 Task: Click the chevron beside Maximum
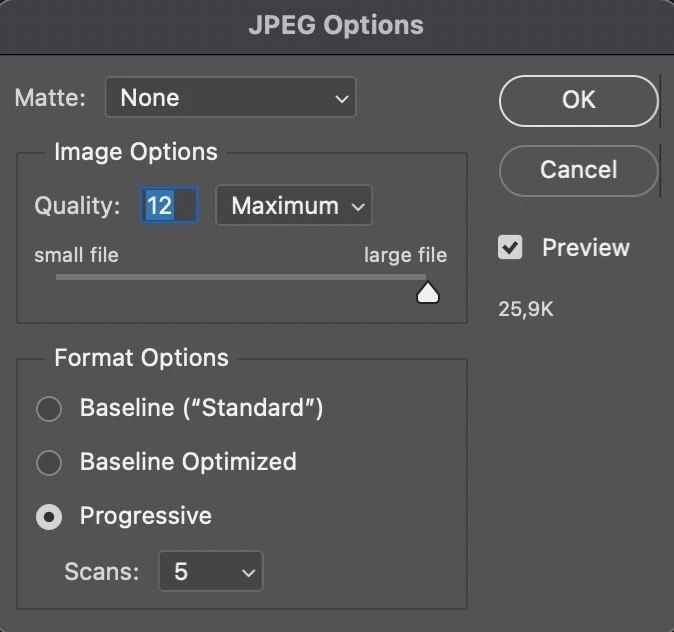[x=358, y=207]
